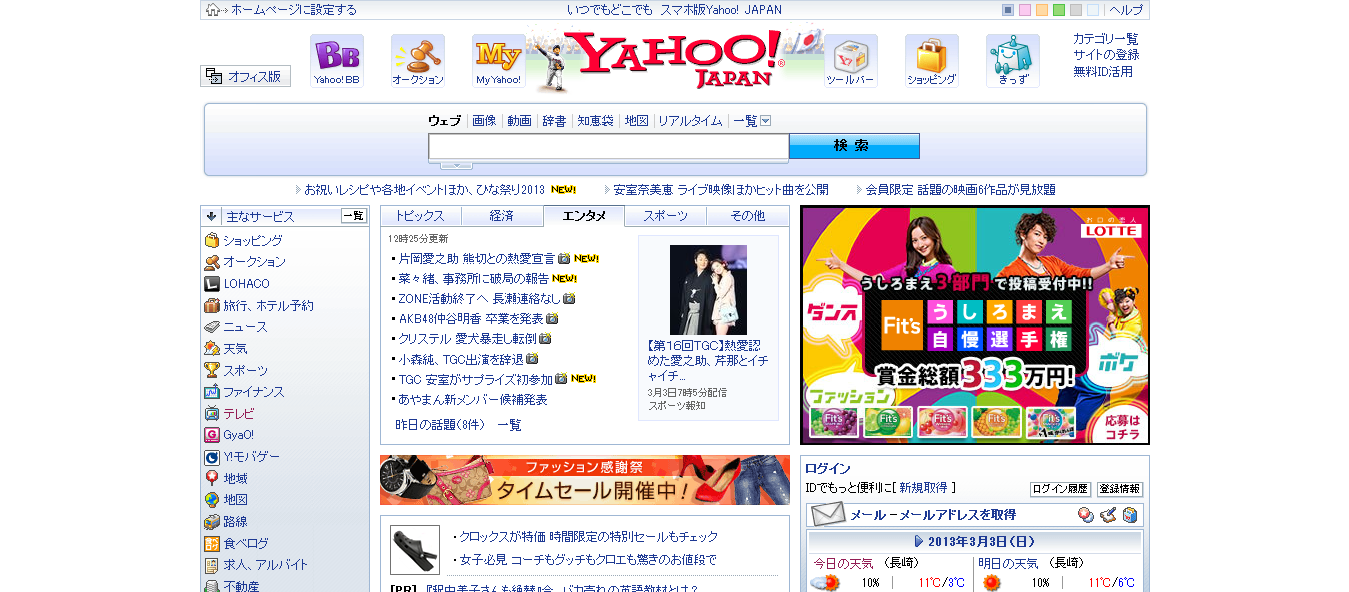Viewport: 1349px width, 592px height.
Task: Select the リアルタイム search tab
Action: click(x=690, y=121)
